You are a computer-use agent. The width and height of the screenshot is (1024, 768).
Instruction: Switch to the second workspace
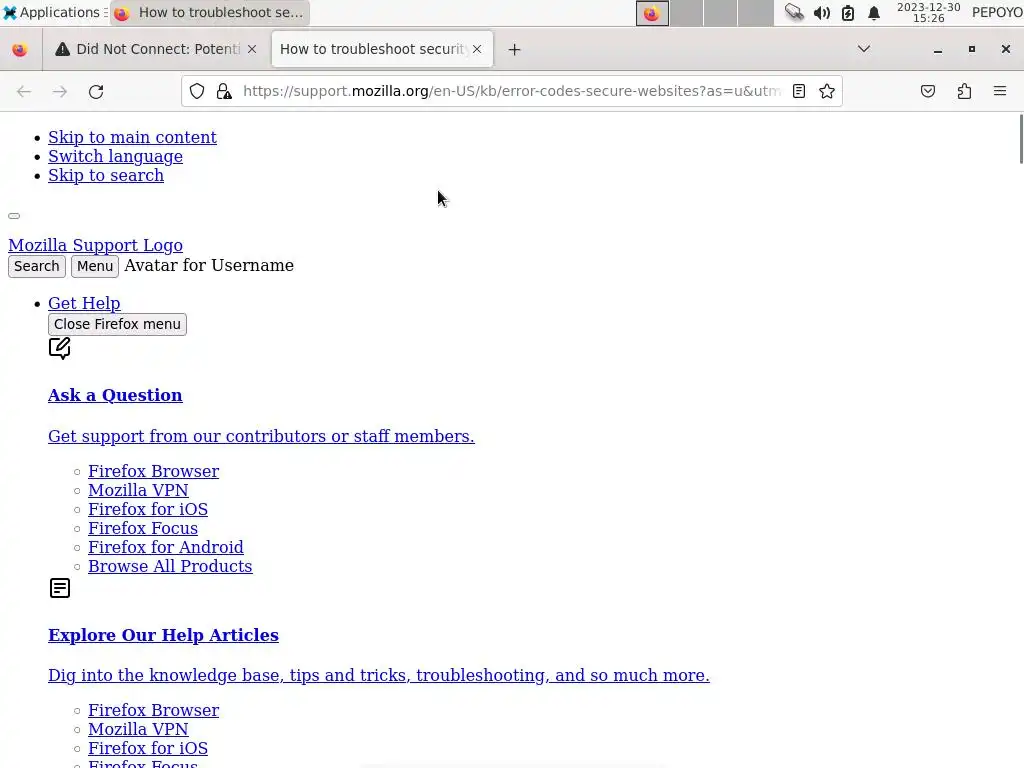(687, 13)
